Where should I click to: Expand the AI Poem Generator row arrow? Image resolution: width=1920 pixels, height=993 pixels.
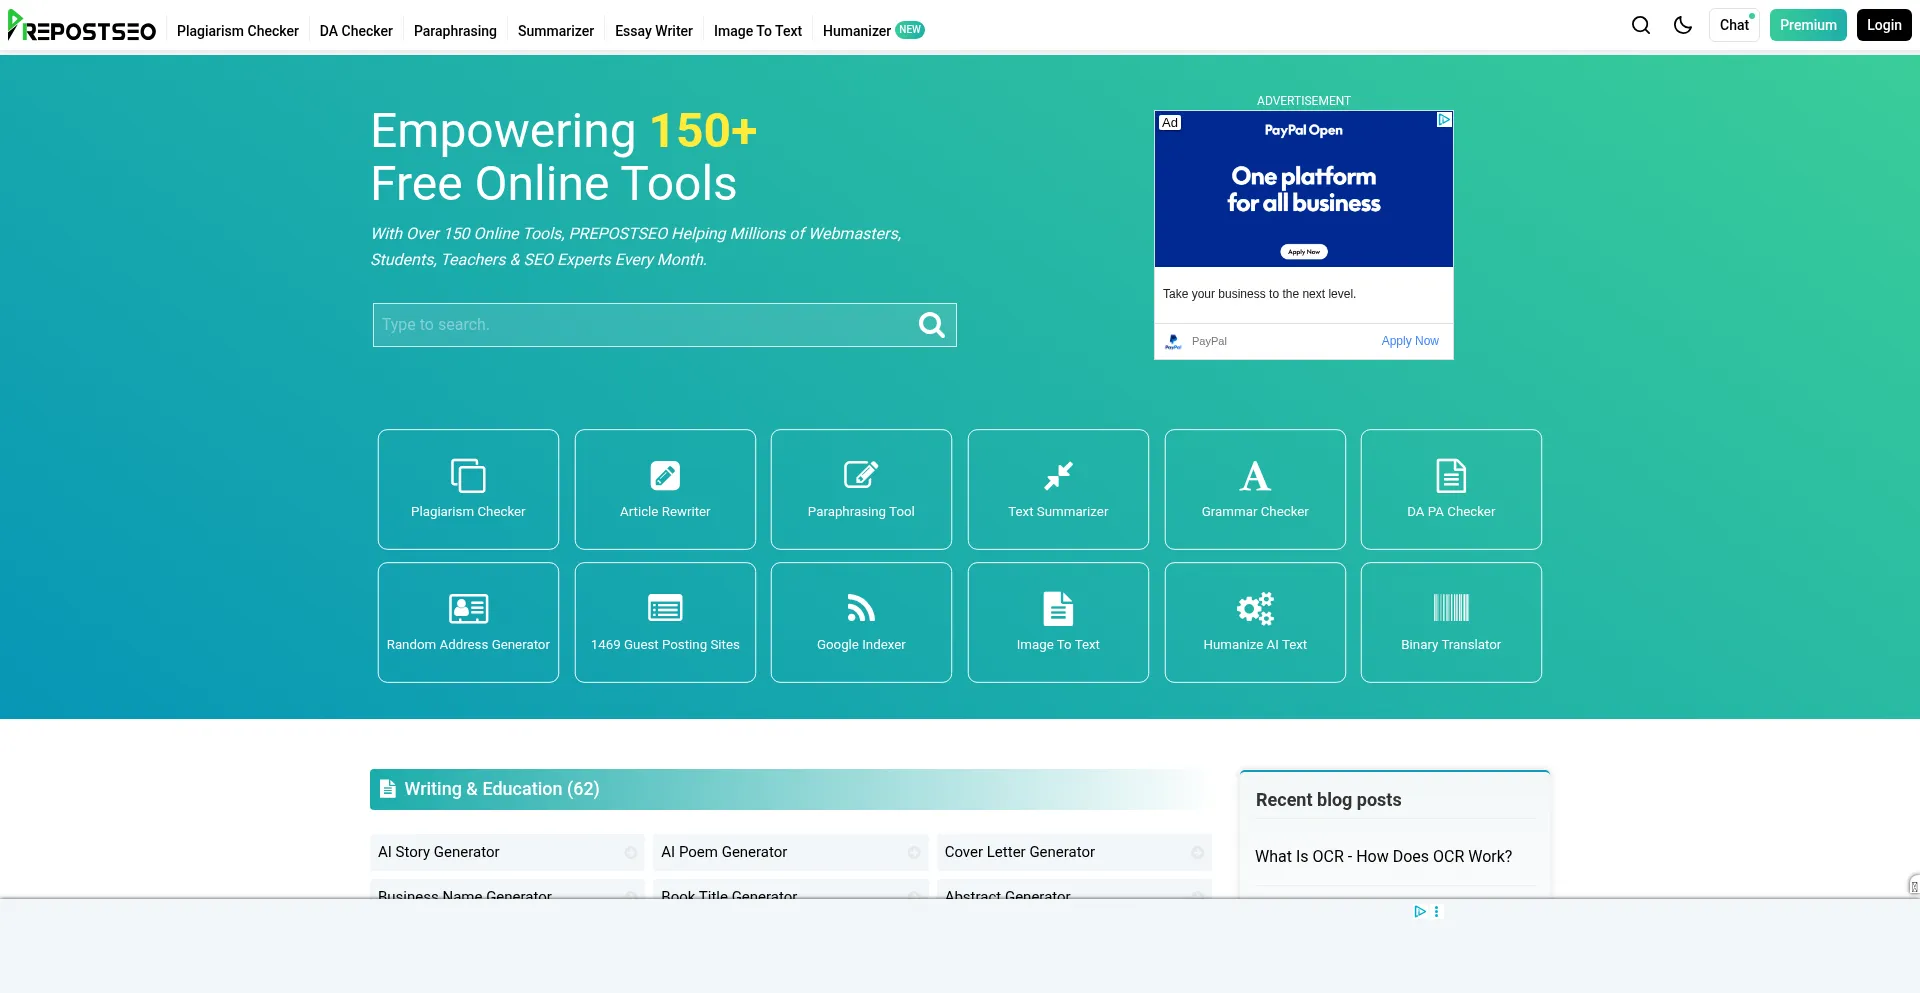914,853
